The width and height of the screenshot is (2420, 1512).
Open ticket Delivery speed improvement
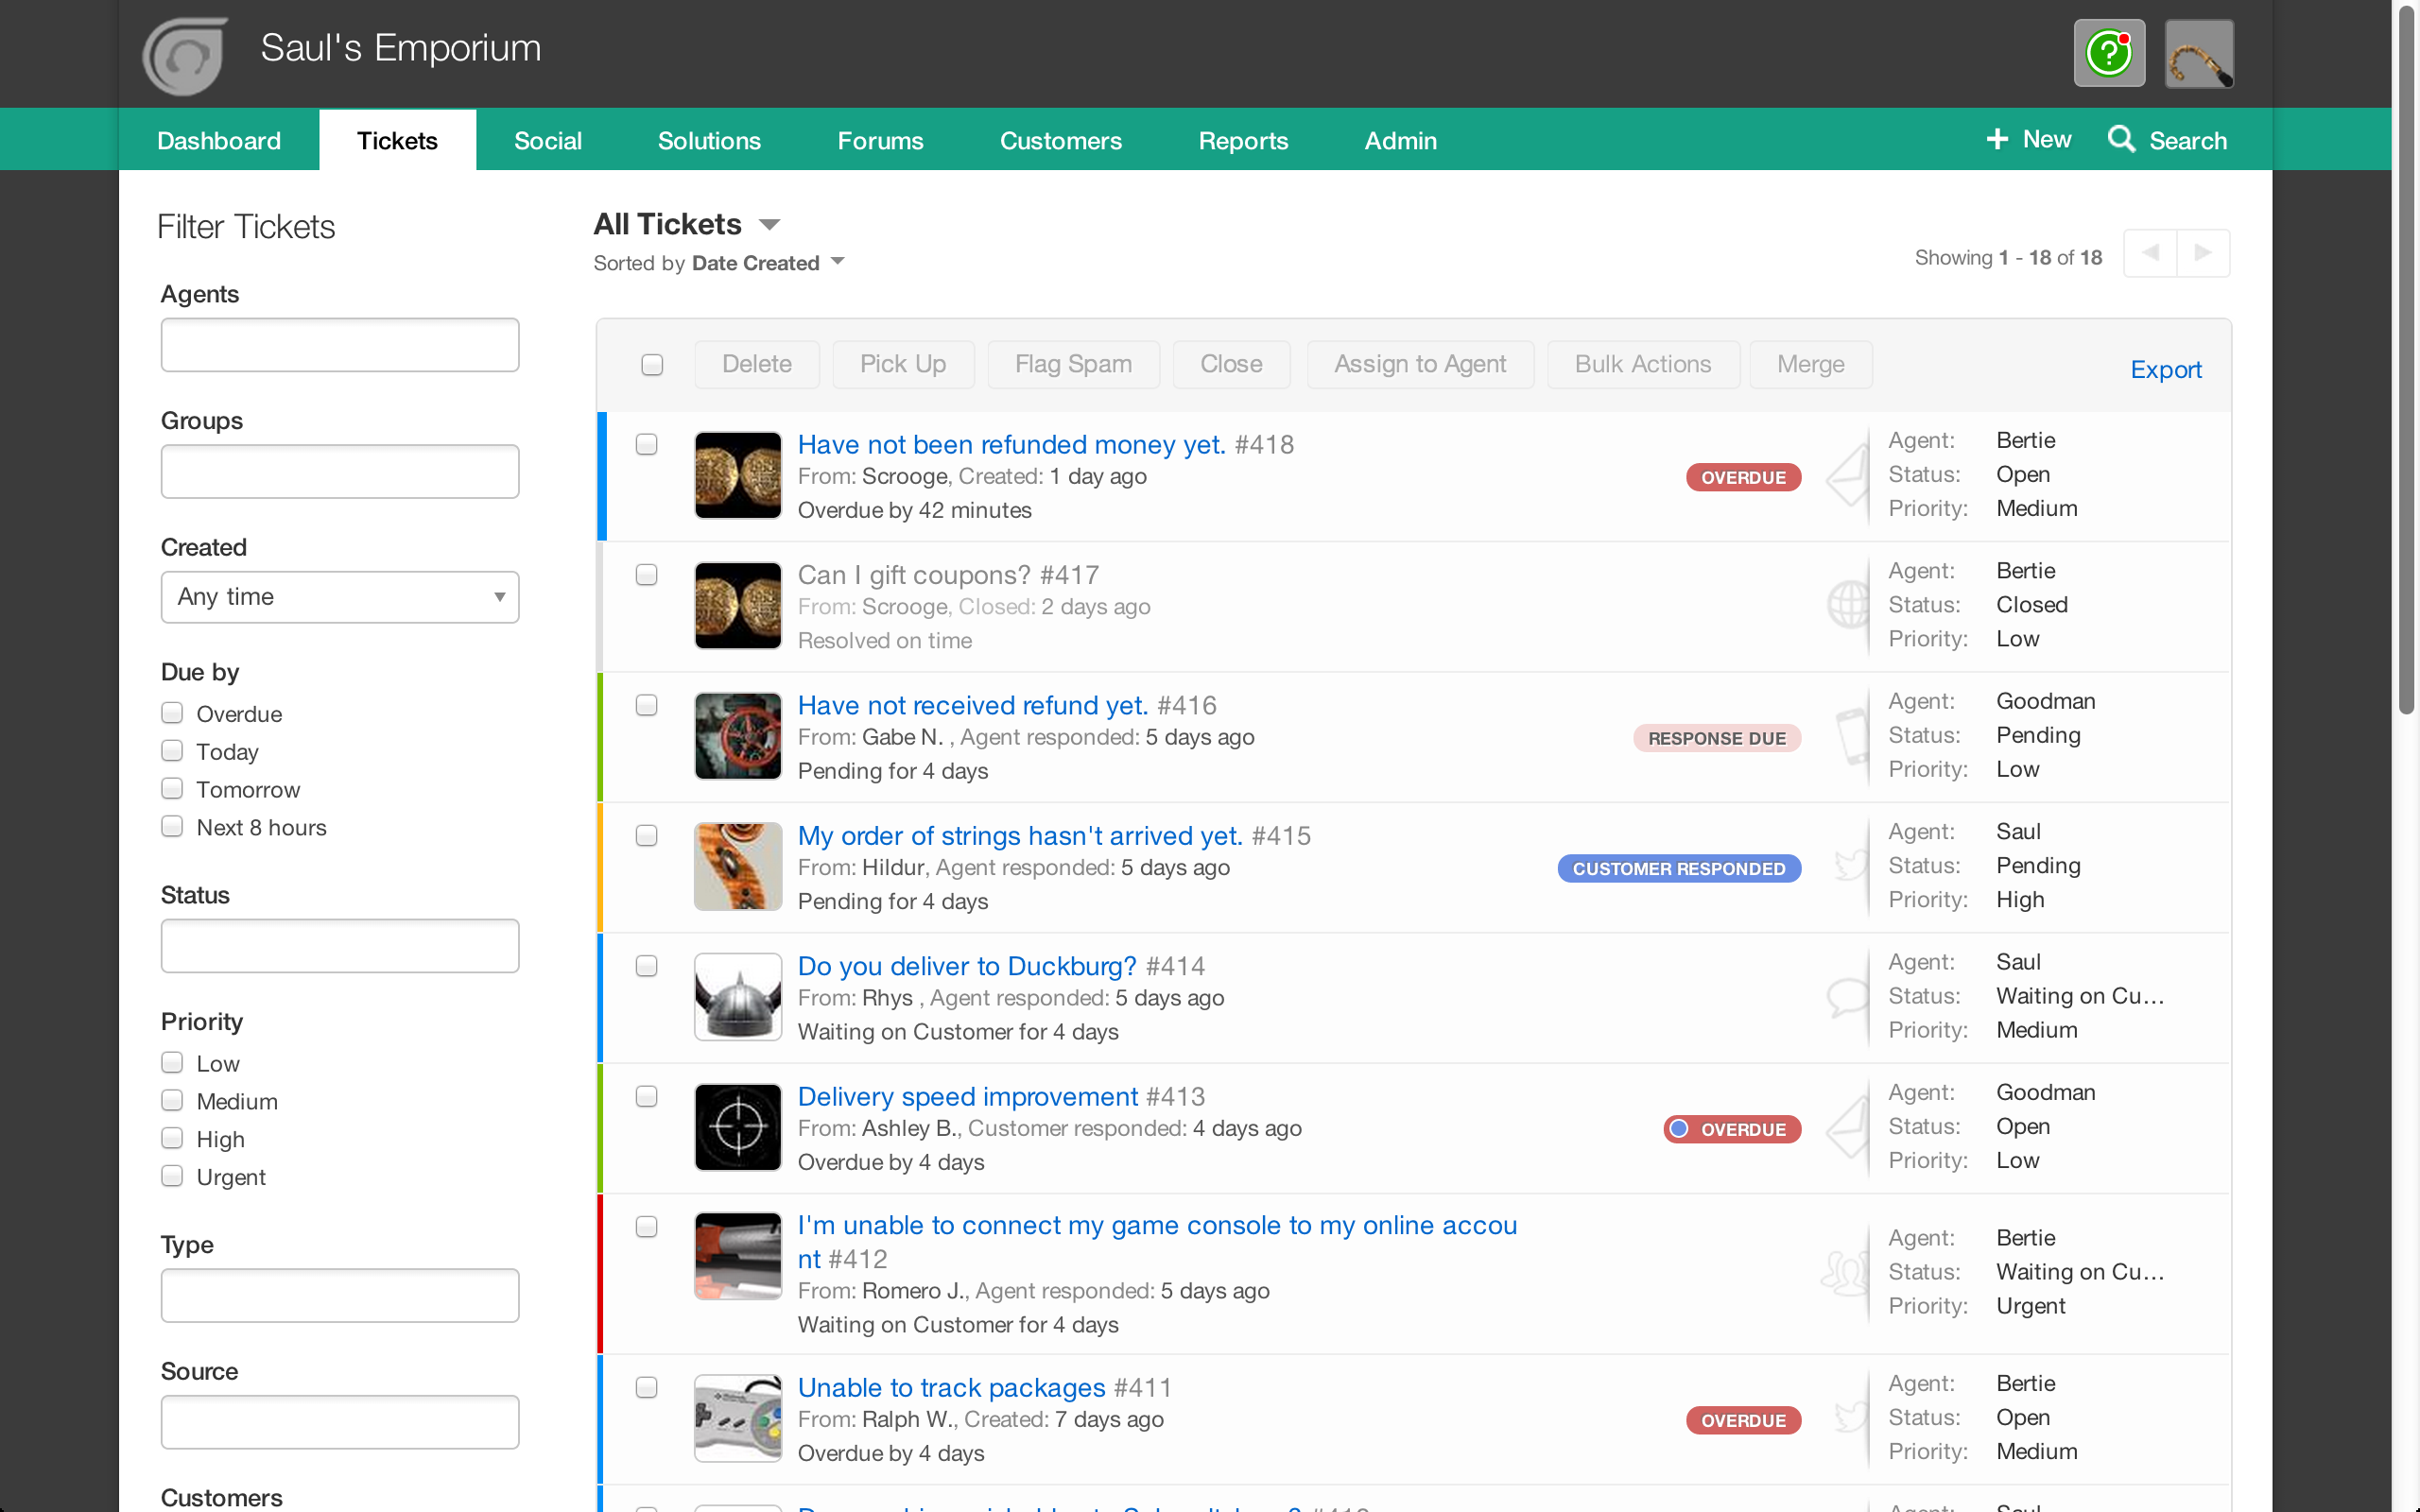coord(968,1096)
